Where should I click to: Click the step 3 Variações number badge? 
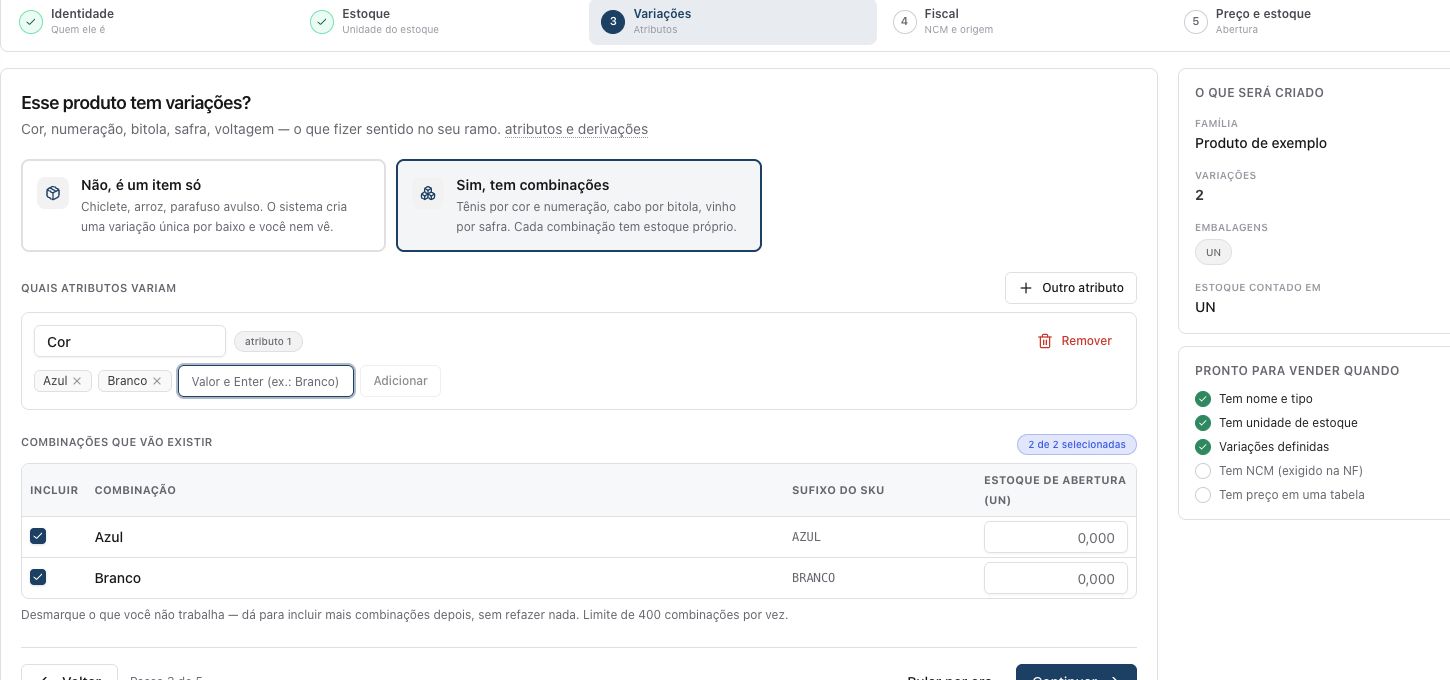click(613, 22)
